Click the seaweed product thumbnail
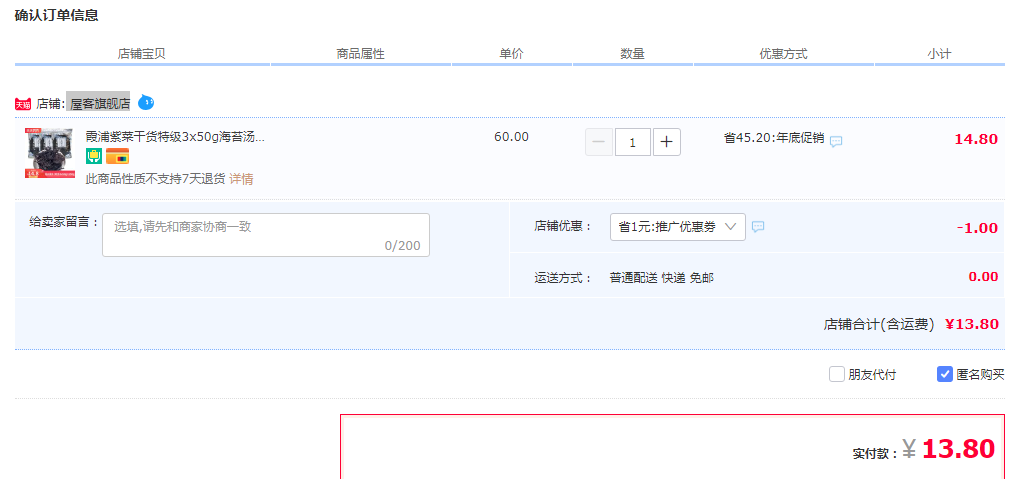 (x=51, y=154)
